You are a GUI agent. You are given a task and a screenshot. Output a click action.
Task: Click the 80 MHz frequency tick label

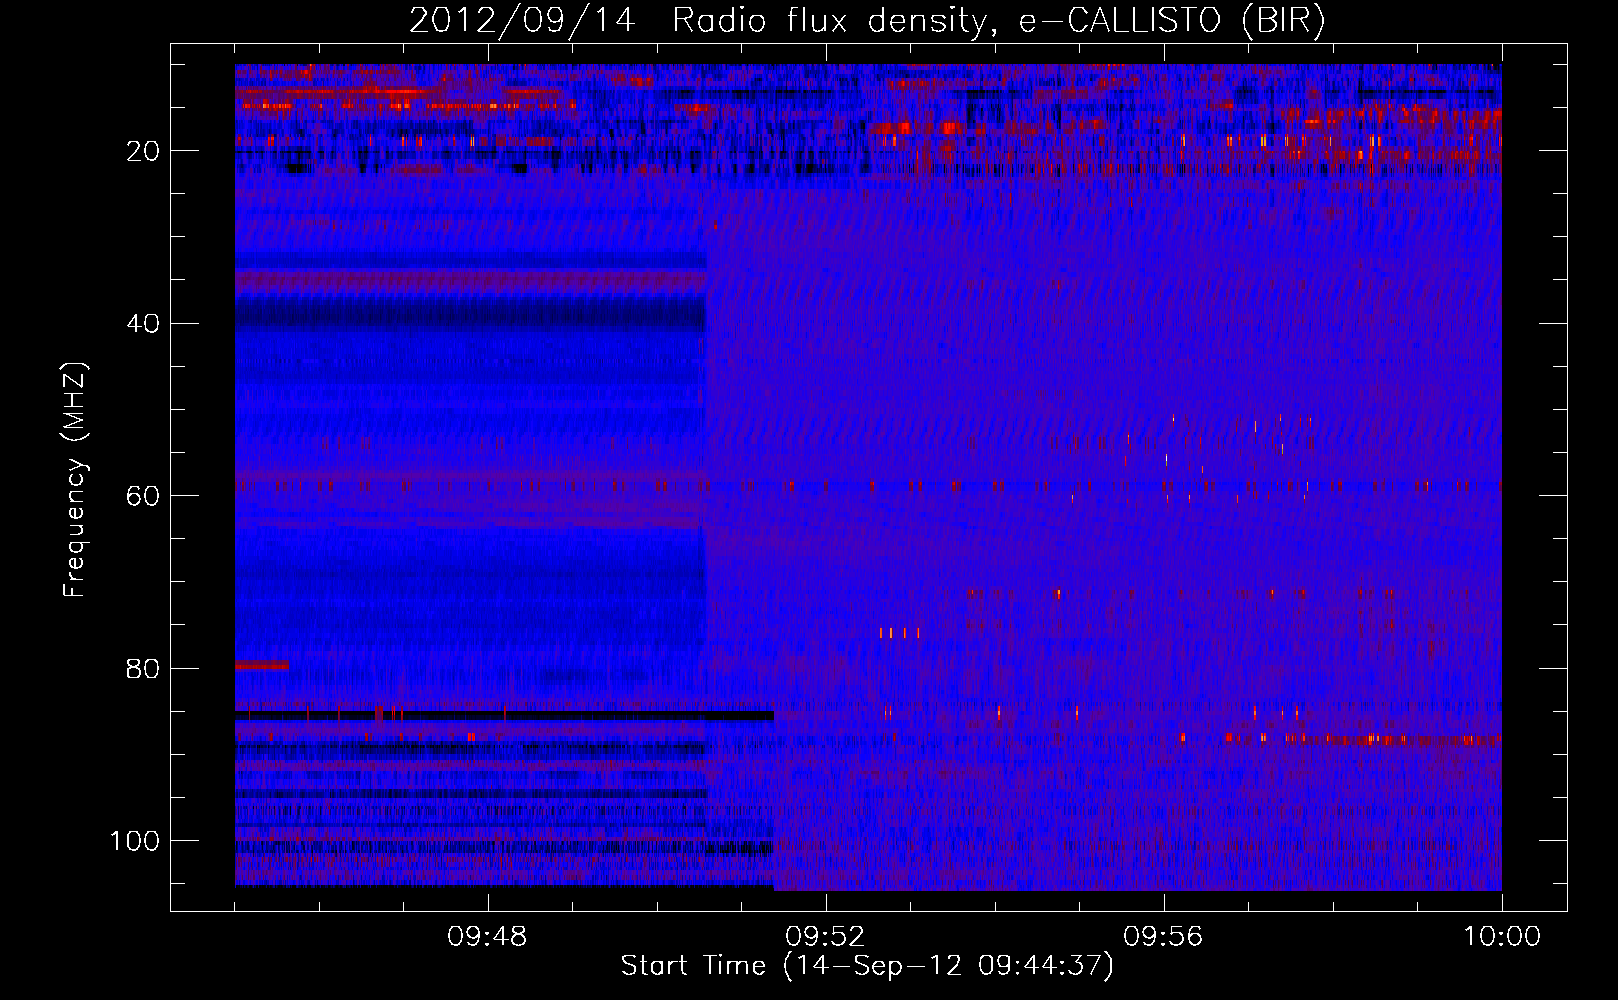point(144,668)
